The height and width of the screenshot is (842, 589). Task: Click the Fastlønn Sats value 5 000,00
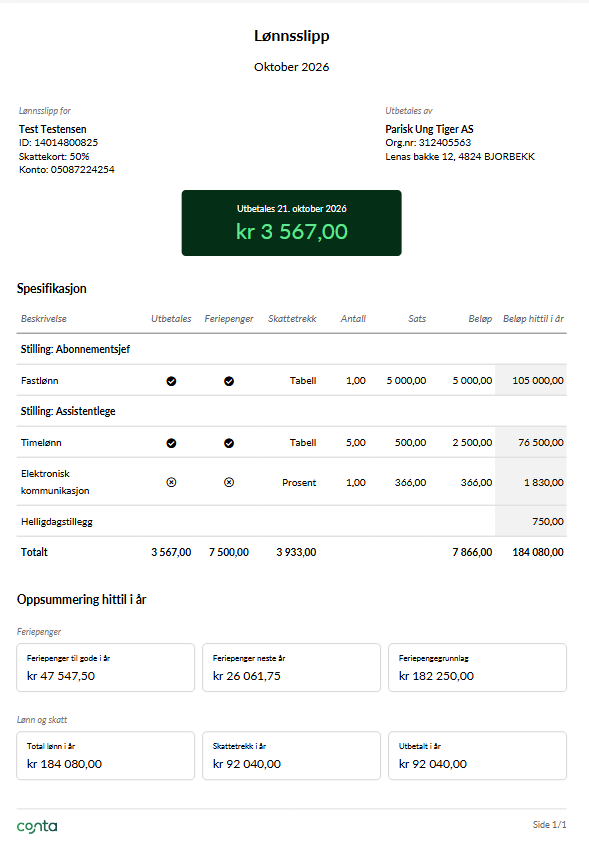[x=406, y=380]
